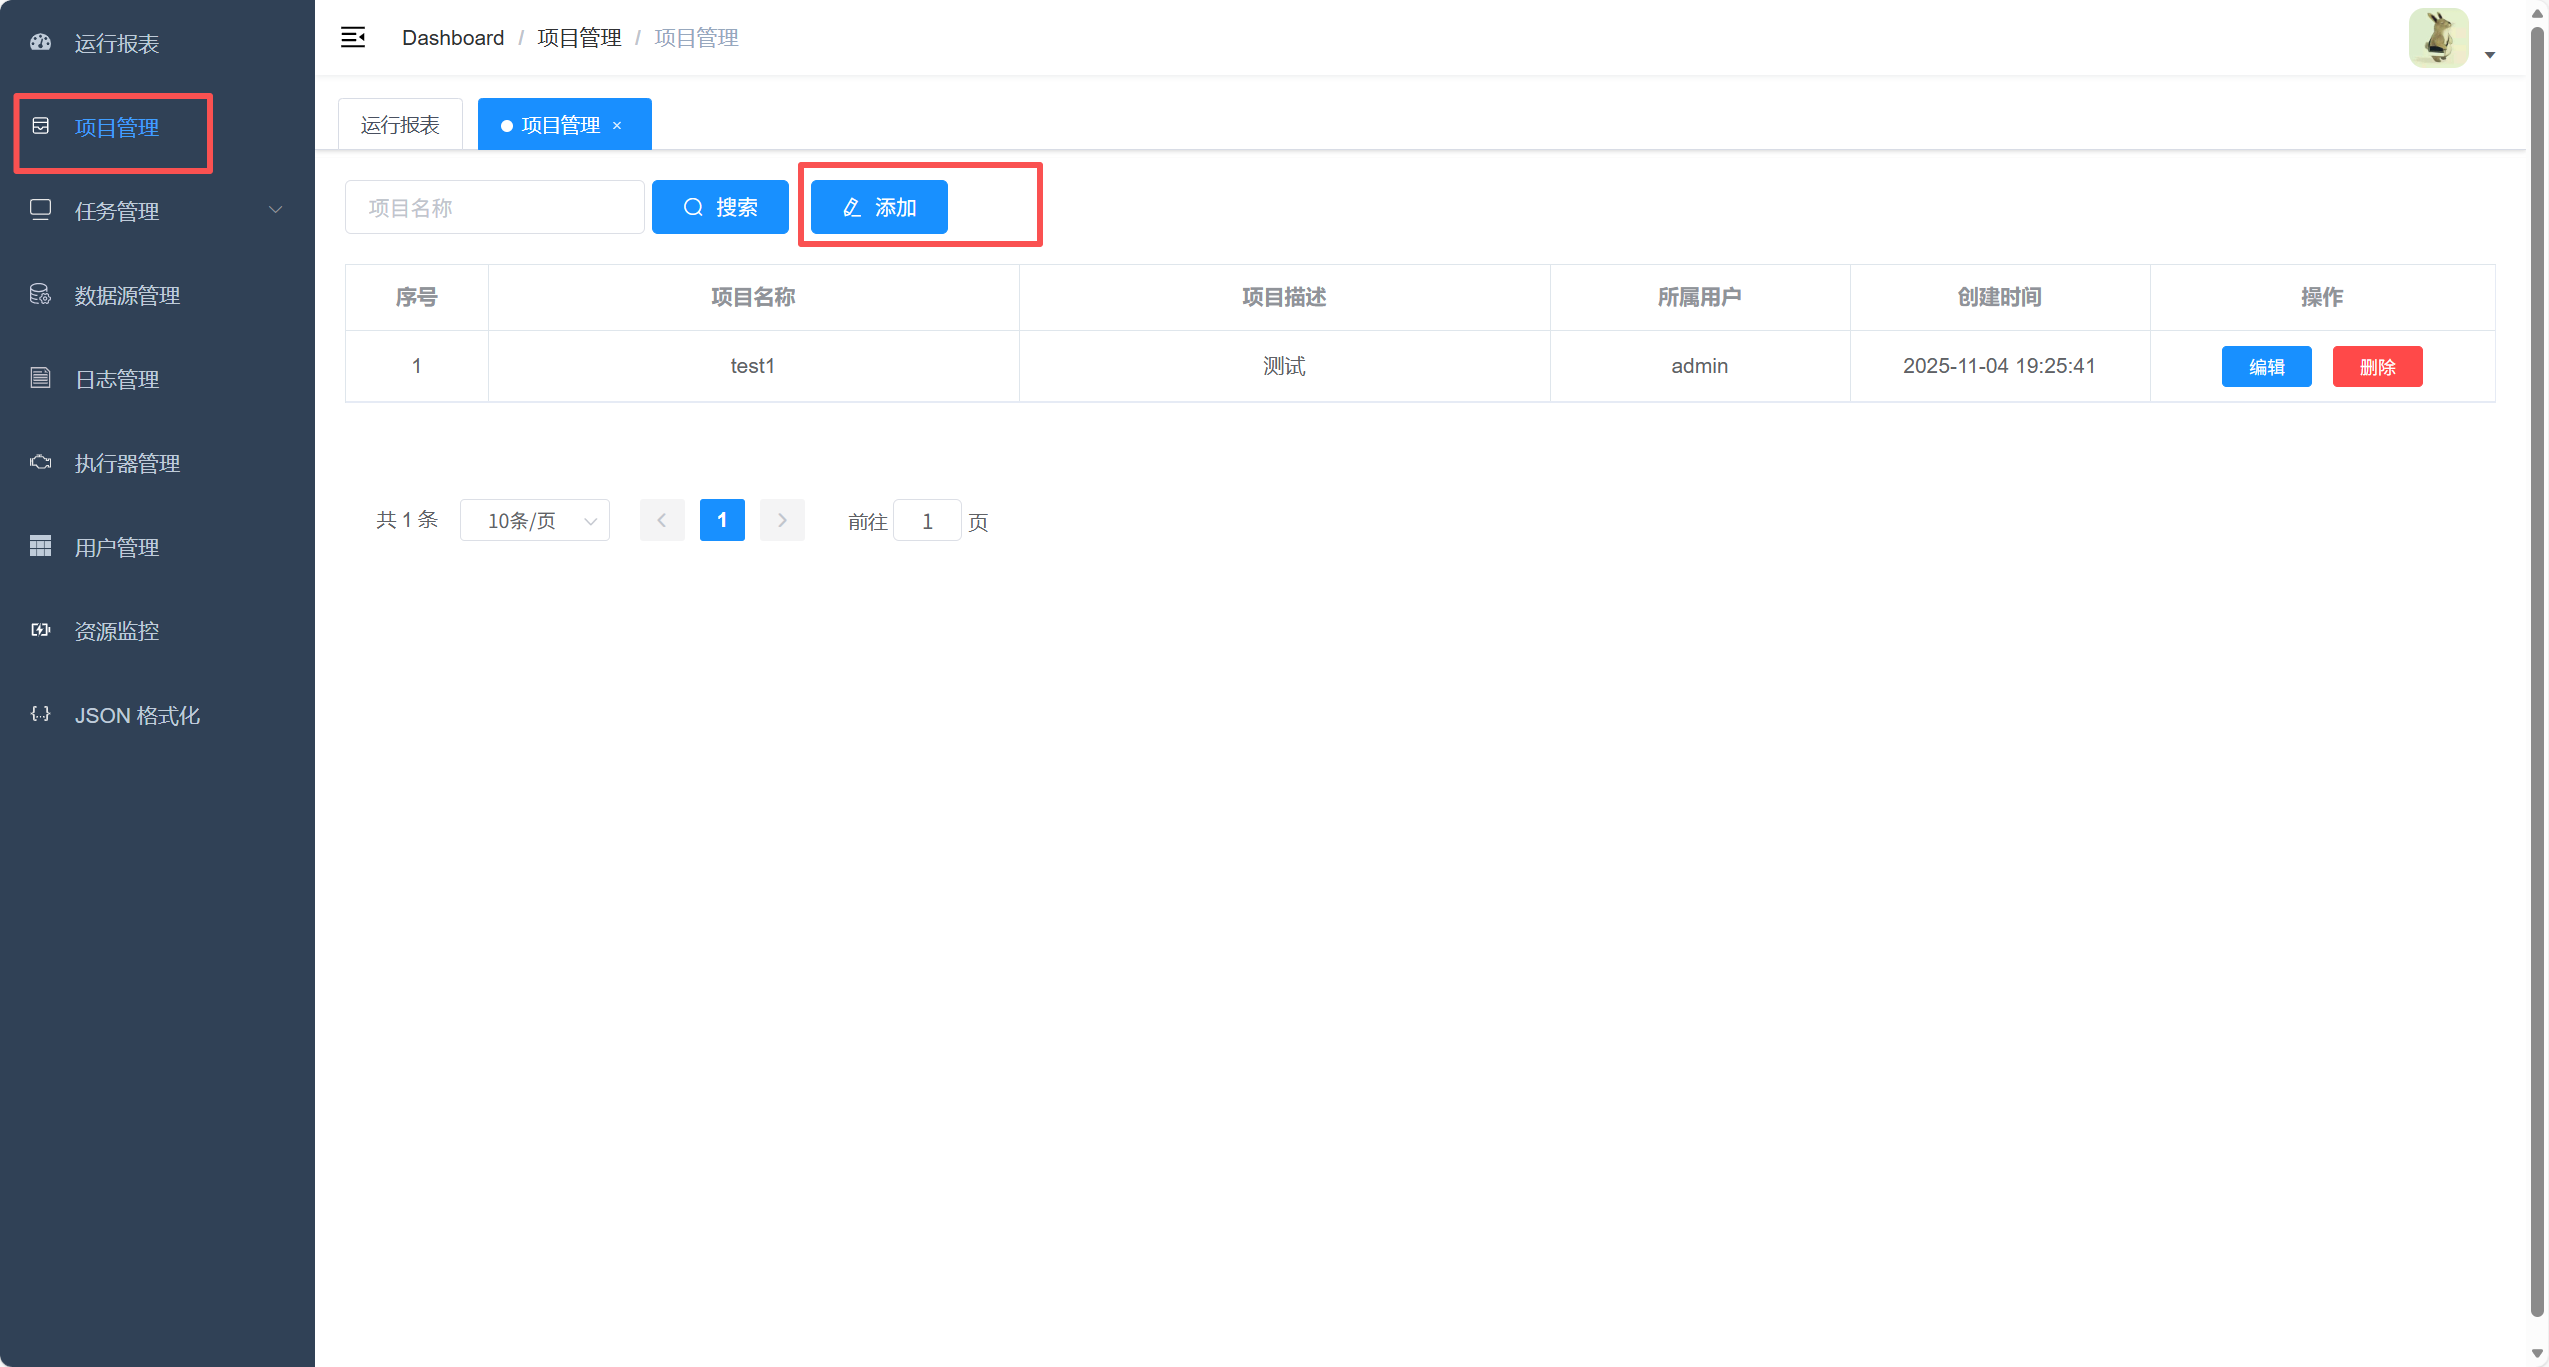Screen dimensions: 2549x1367
Task: Select page 1 in pagination
Action: 722,519
